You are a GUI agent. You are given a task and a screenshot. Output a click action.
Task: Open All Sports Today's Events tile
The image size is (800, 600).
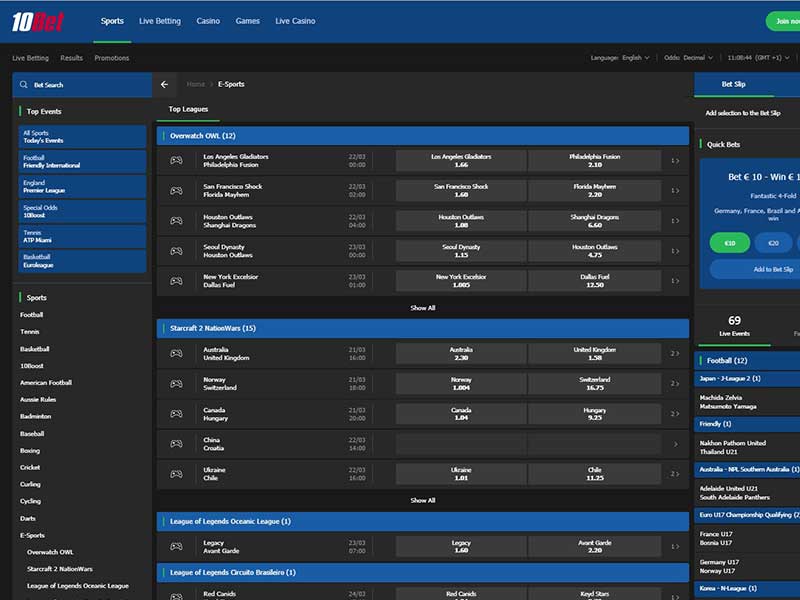click(x=83, y=136)
